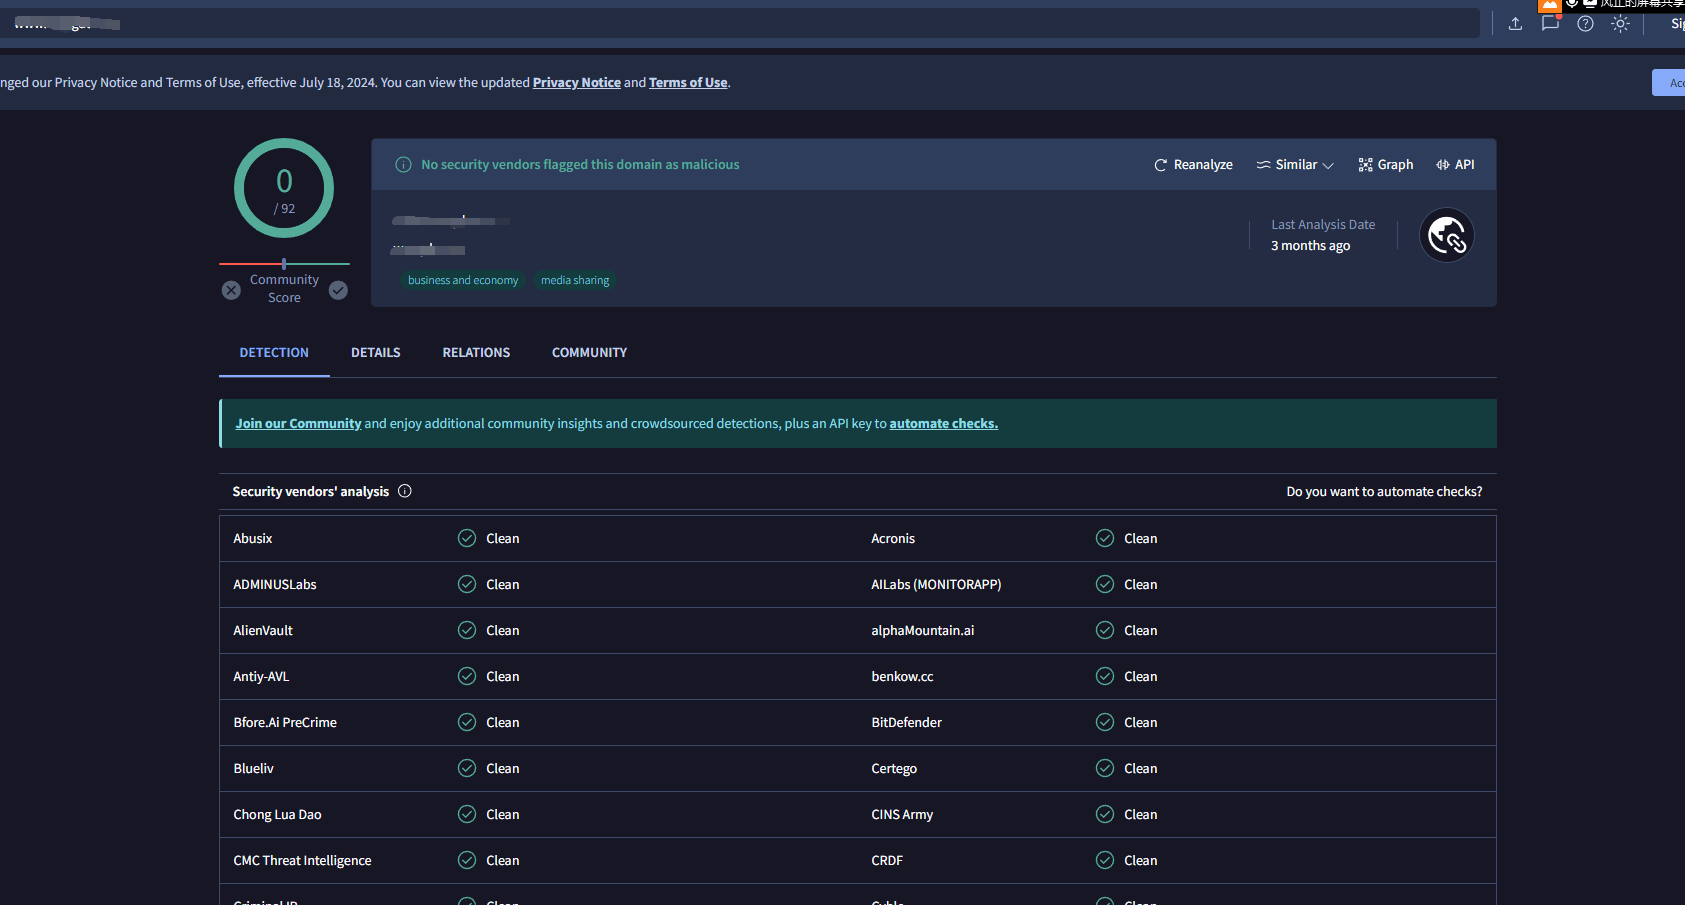Click the URL search input field
This screenshot has height=905, width=1685.
pos(740,24)
